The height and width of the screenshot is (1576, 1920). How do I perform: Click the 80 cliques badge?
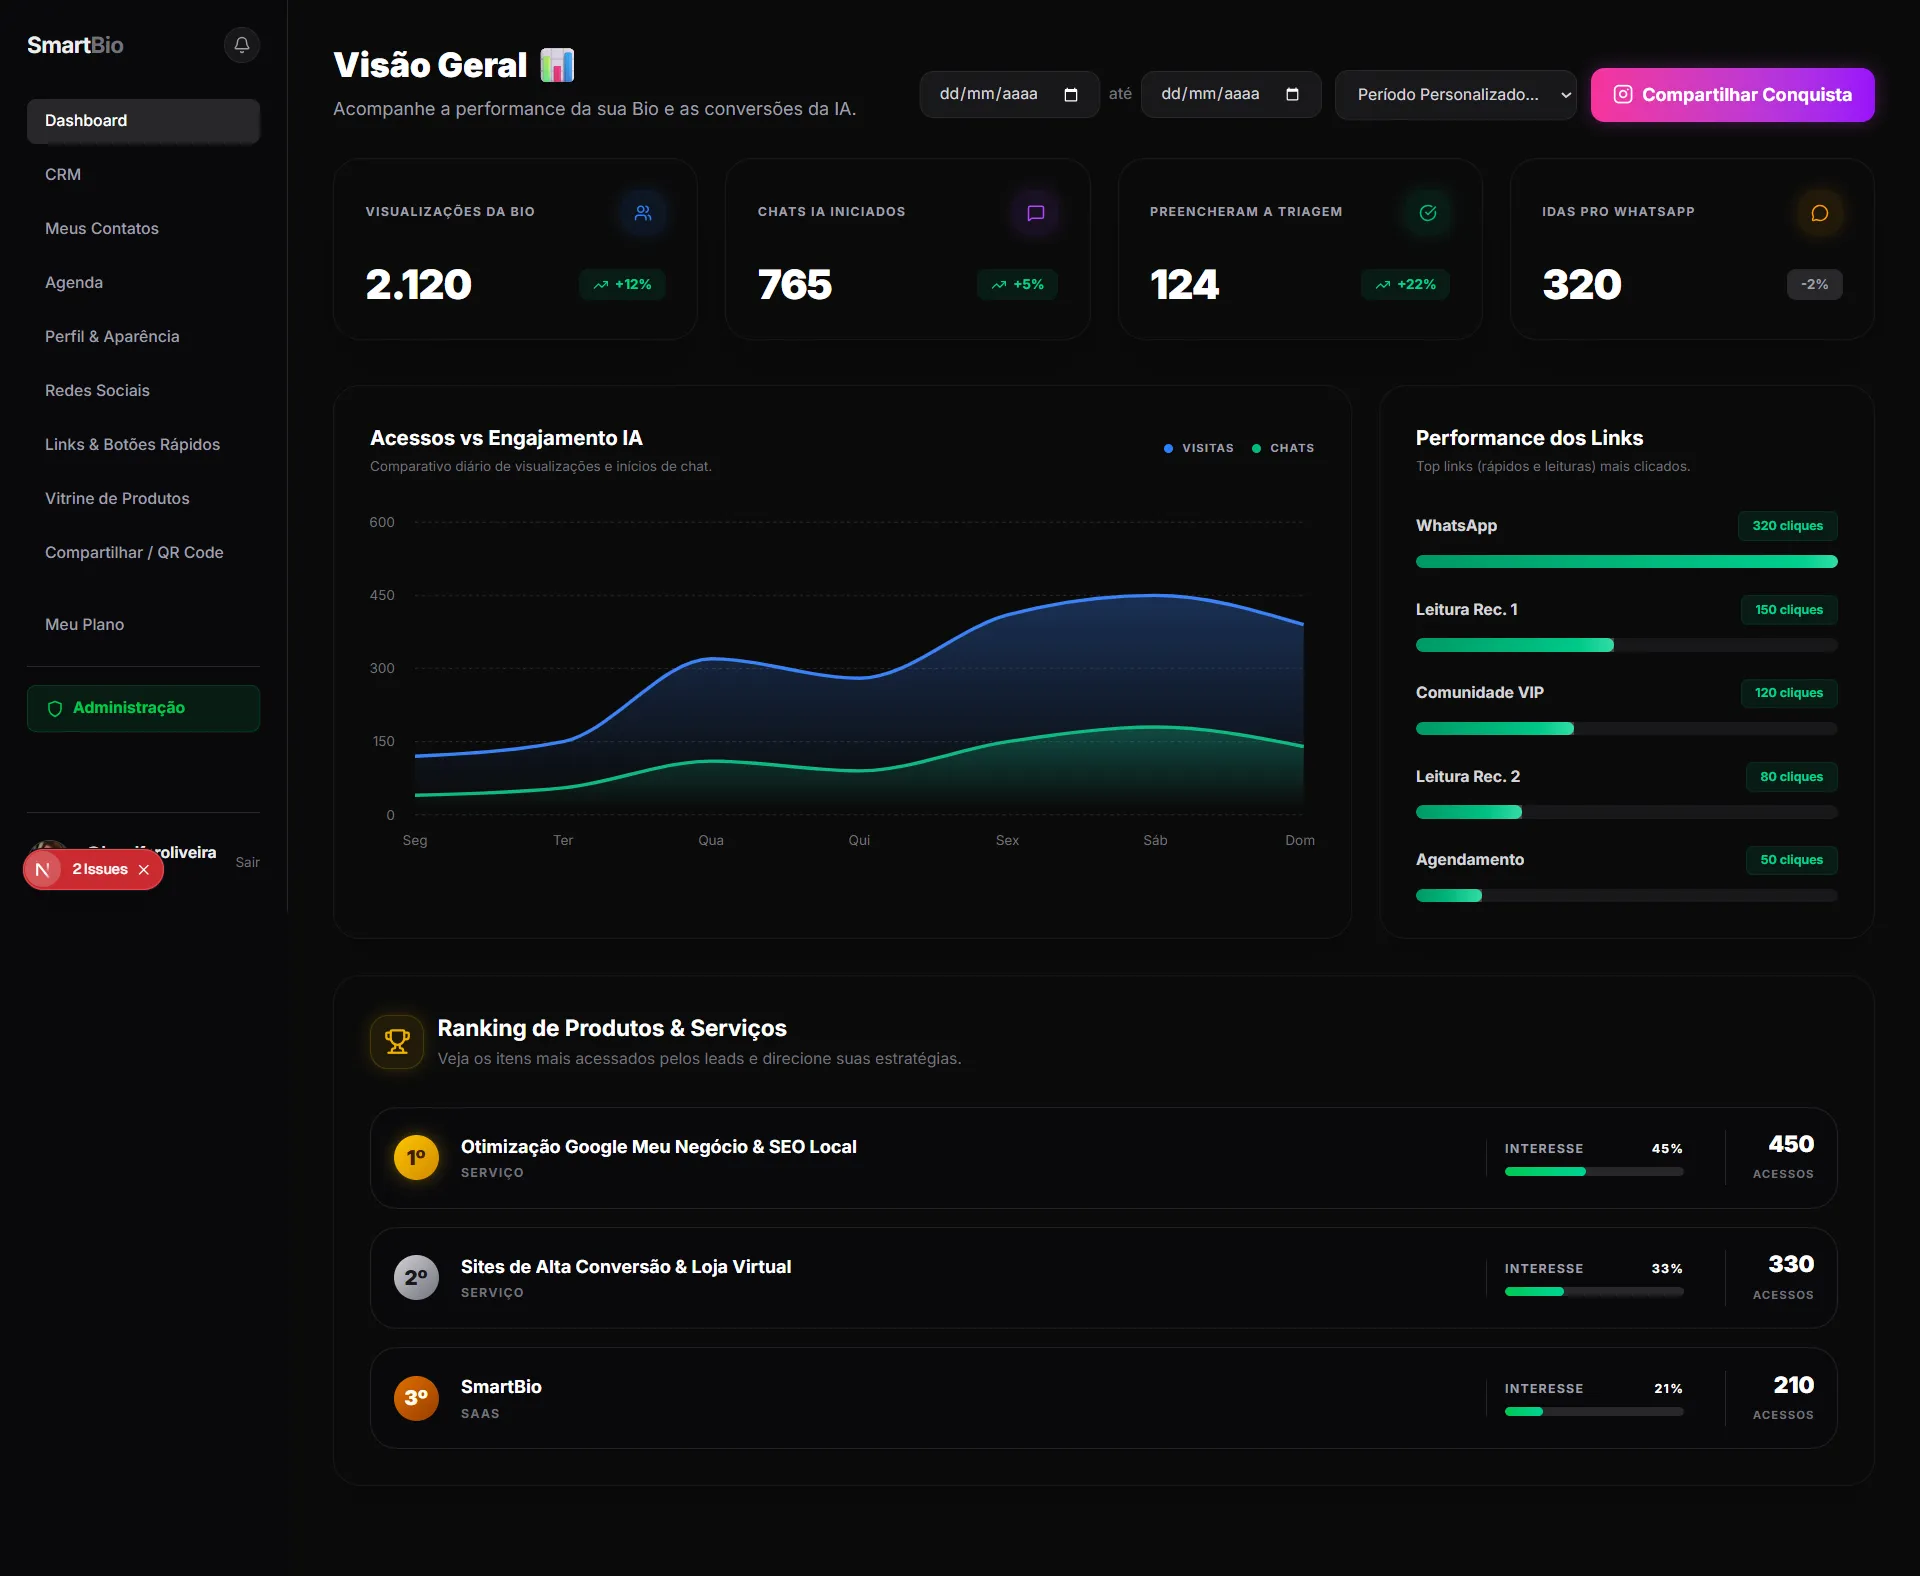point(1792,777)
